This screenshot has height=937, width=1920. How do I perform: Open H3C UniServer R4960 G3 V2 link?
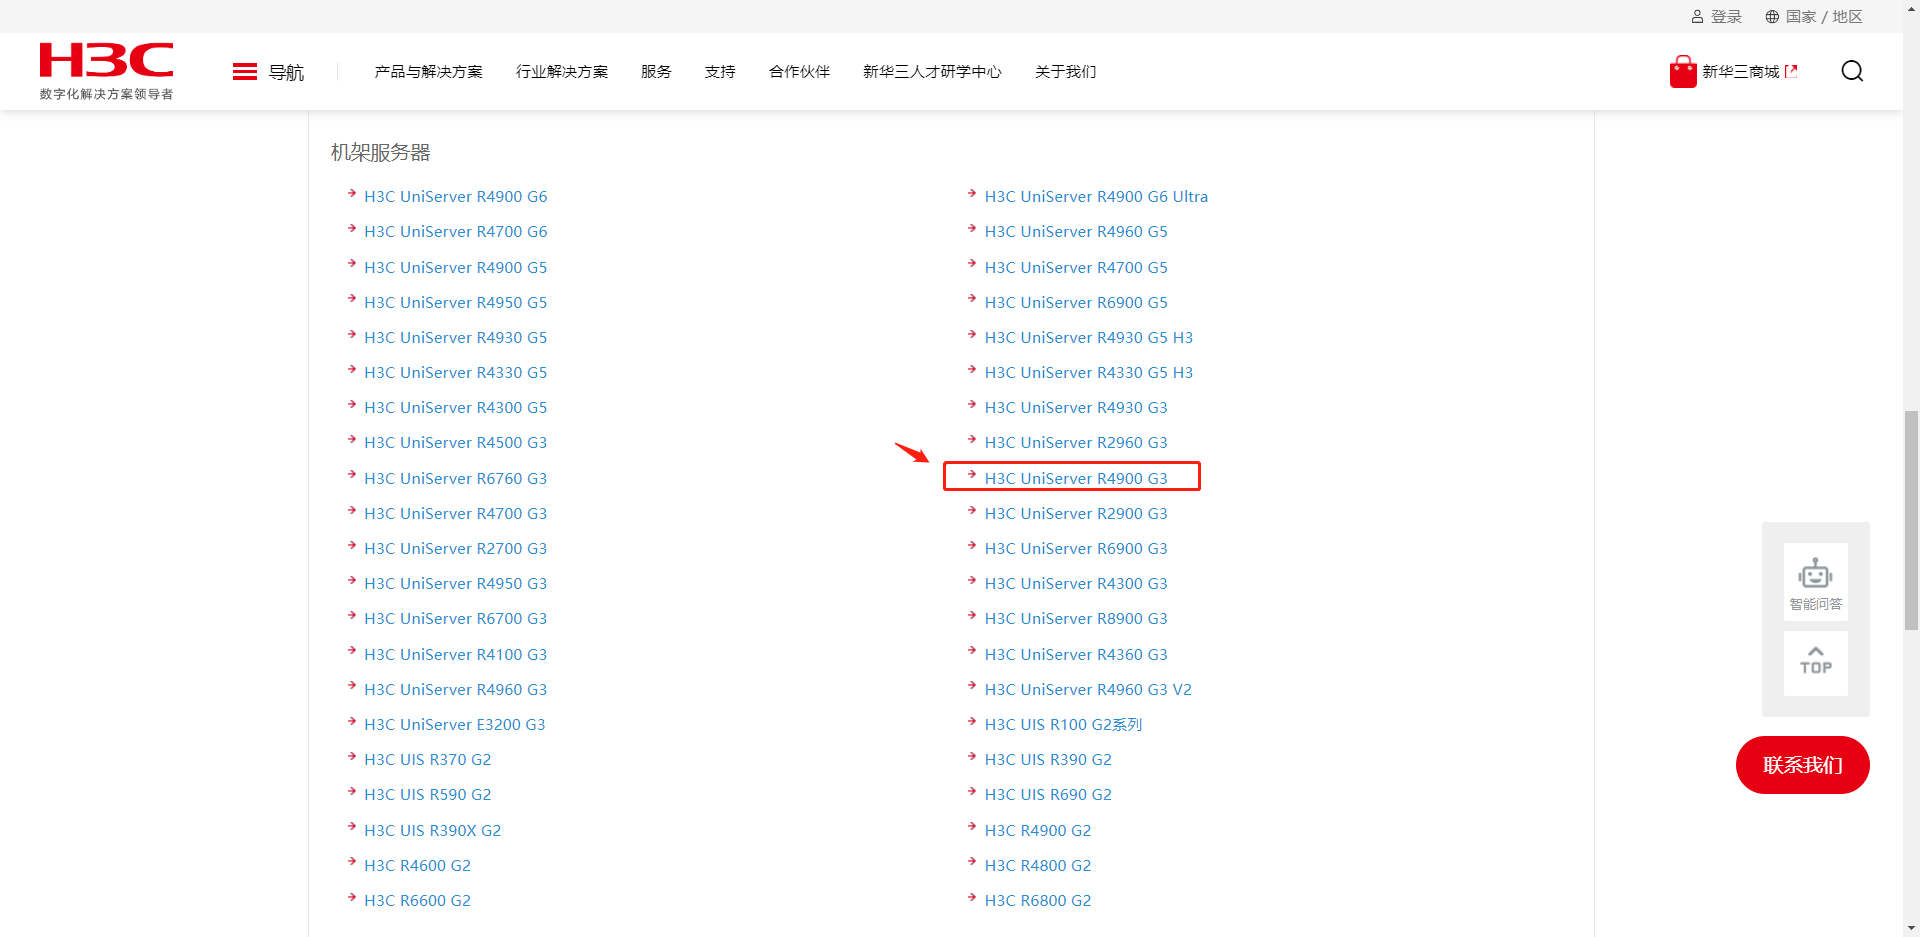pos(1088,690)
